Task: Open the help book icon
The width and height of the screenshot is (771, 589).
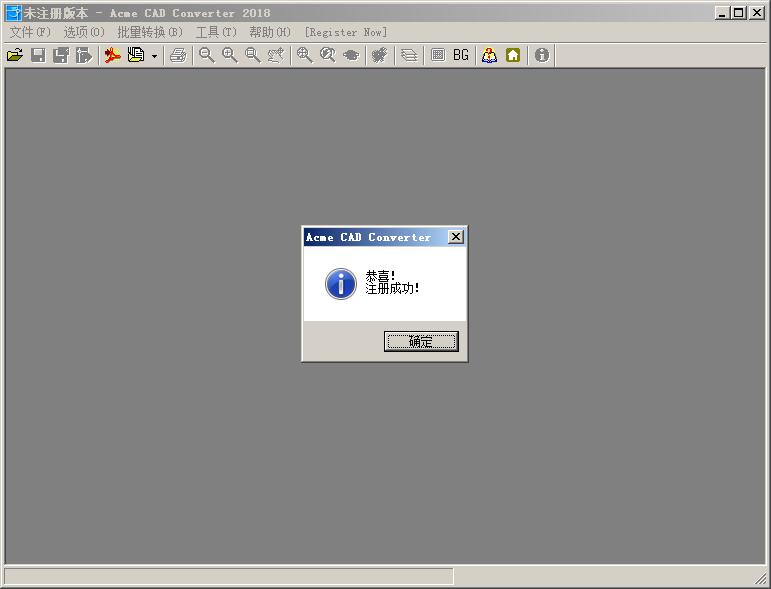Action: (x=489, y=55)
